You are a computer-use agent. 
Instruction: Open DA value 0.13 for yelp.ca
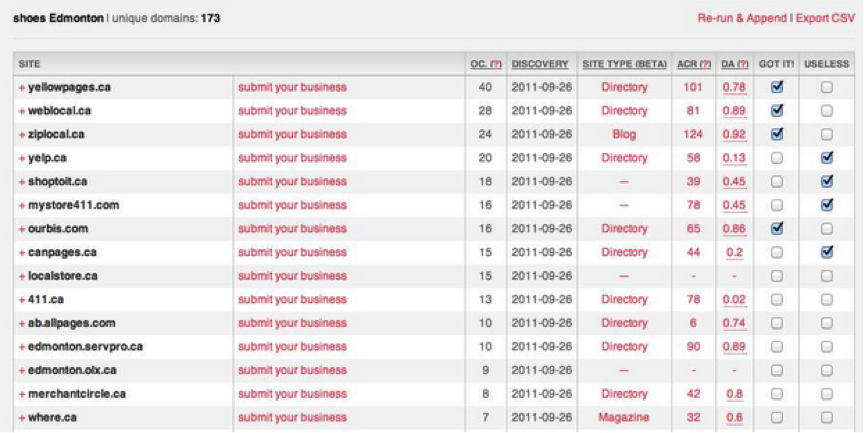[735, 159]
